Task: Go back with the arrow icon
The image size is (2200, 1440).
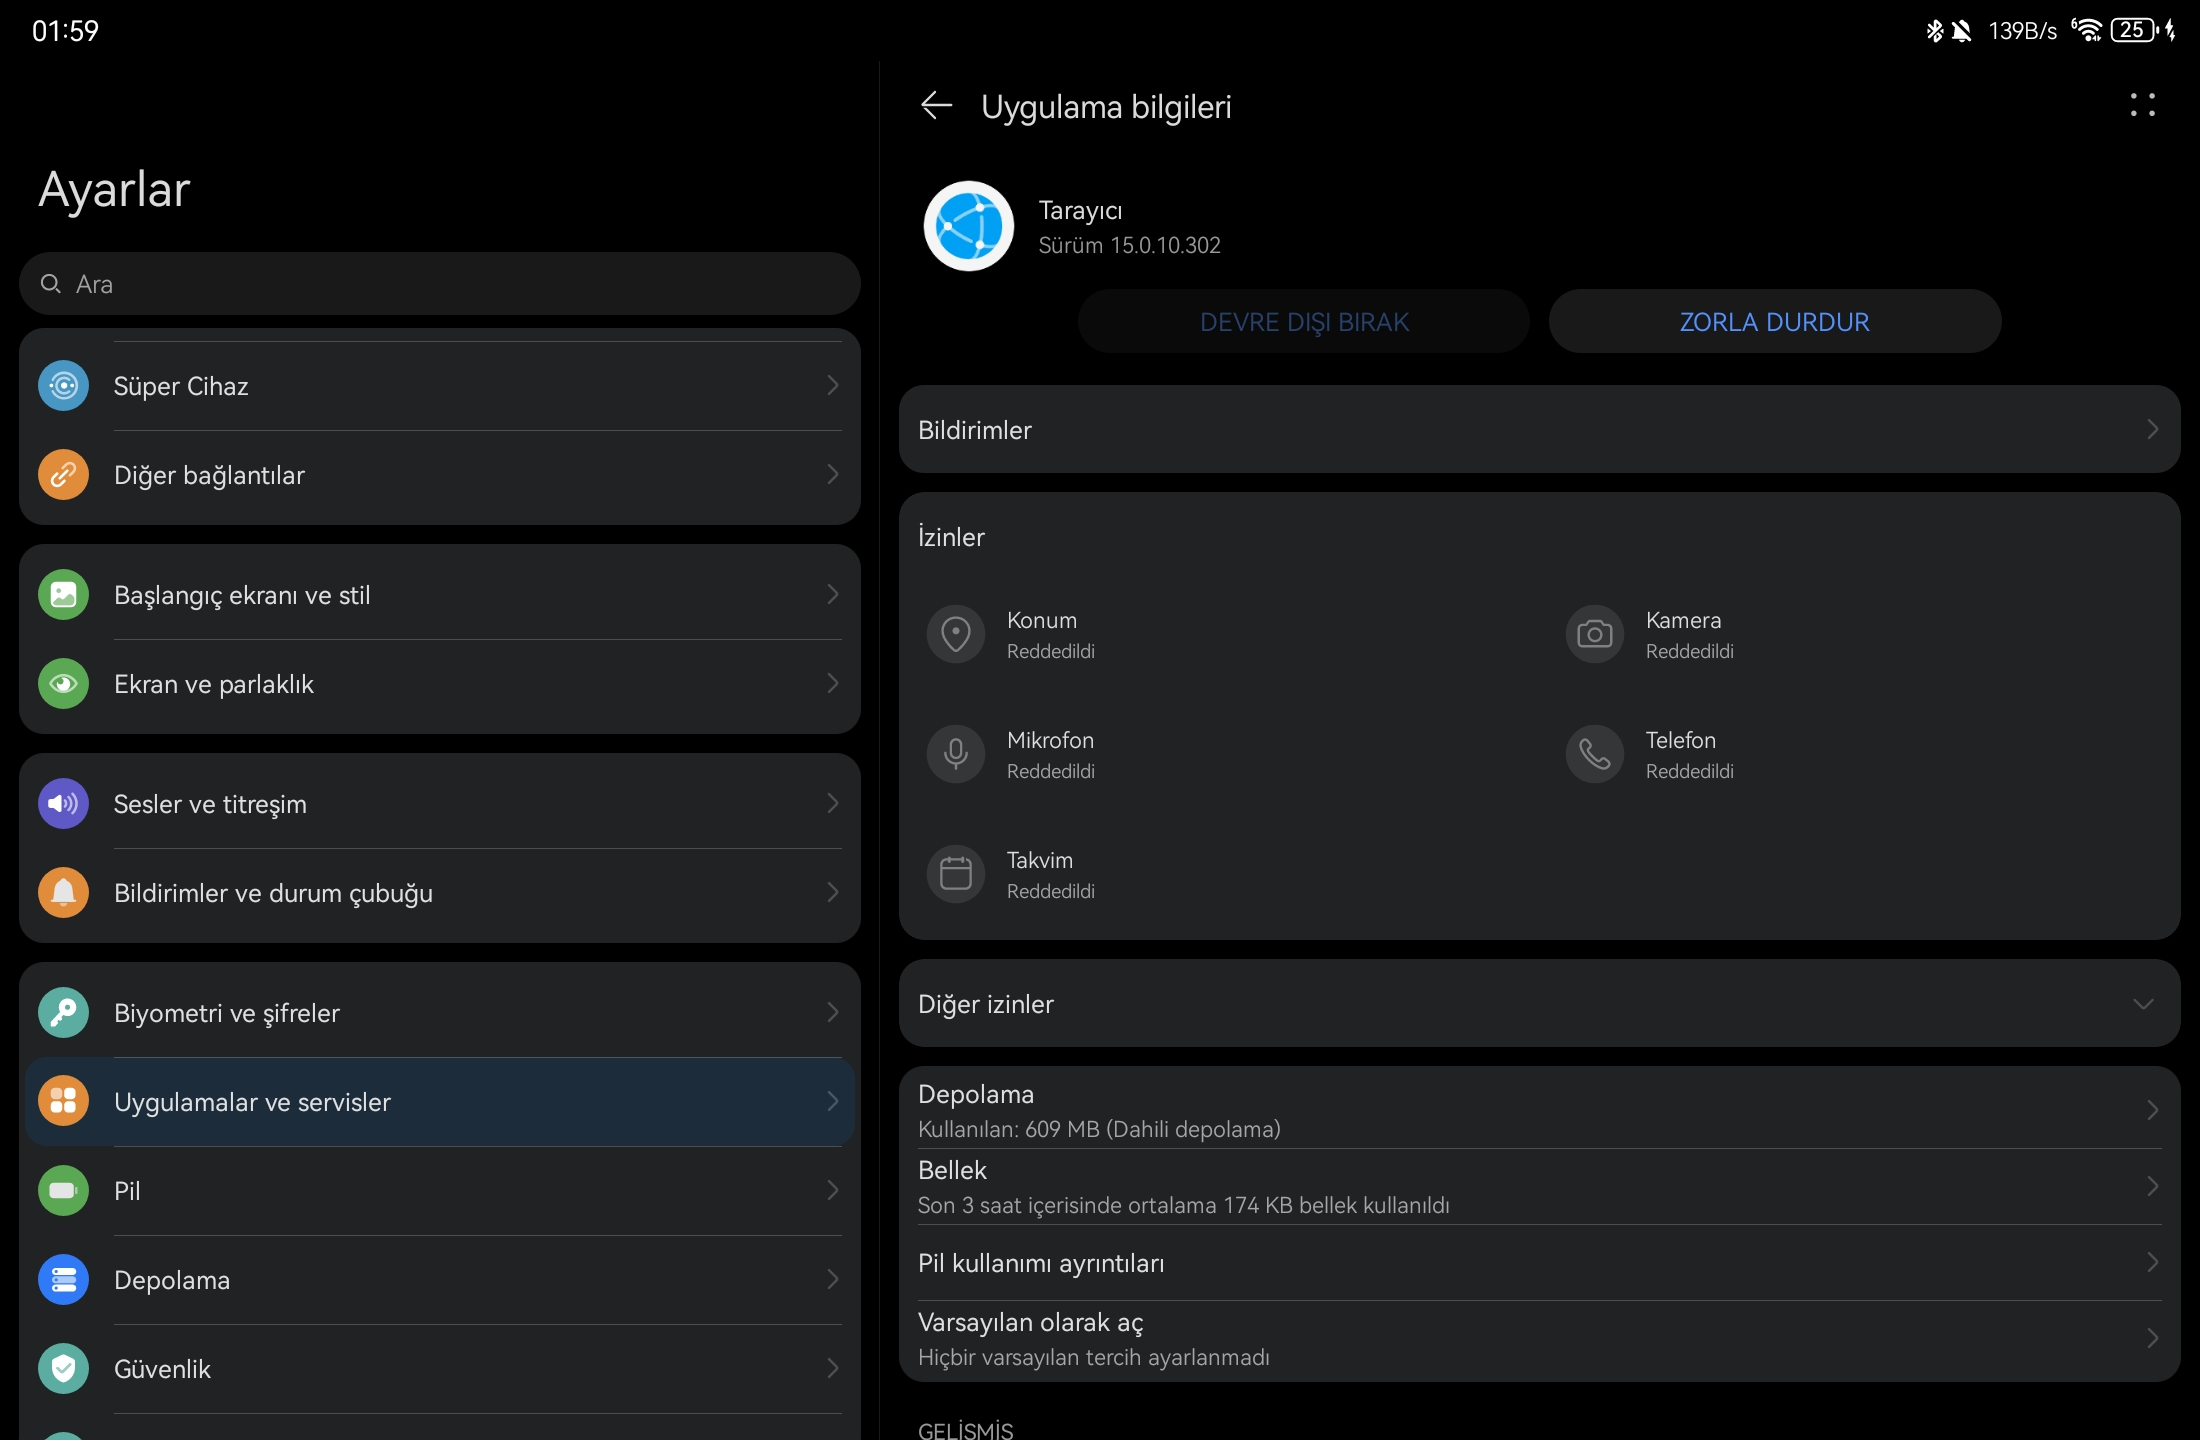Action: click(936, 105)
